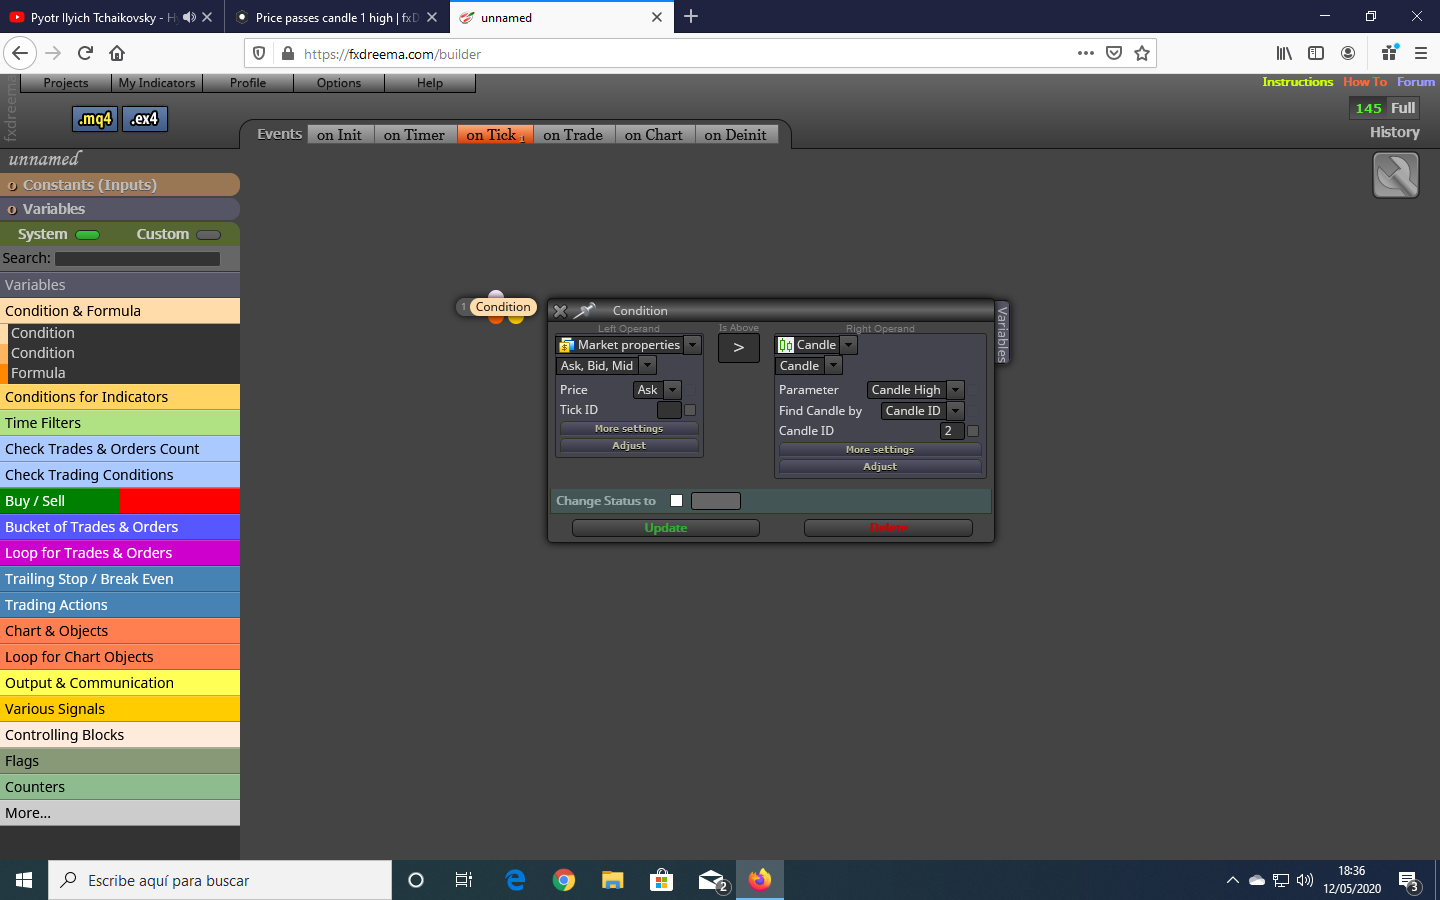This screenshot has width=1440, height=900.
Task: Click the Market properties icon in Left Operand
Action: 567,345
